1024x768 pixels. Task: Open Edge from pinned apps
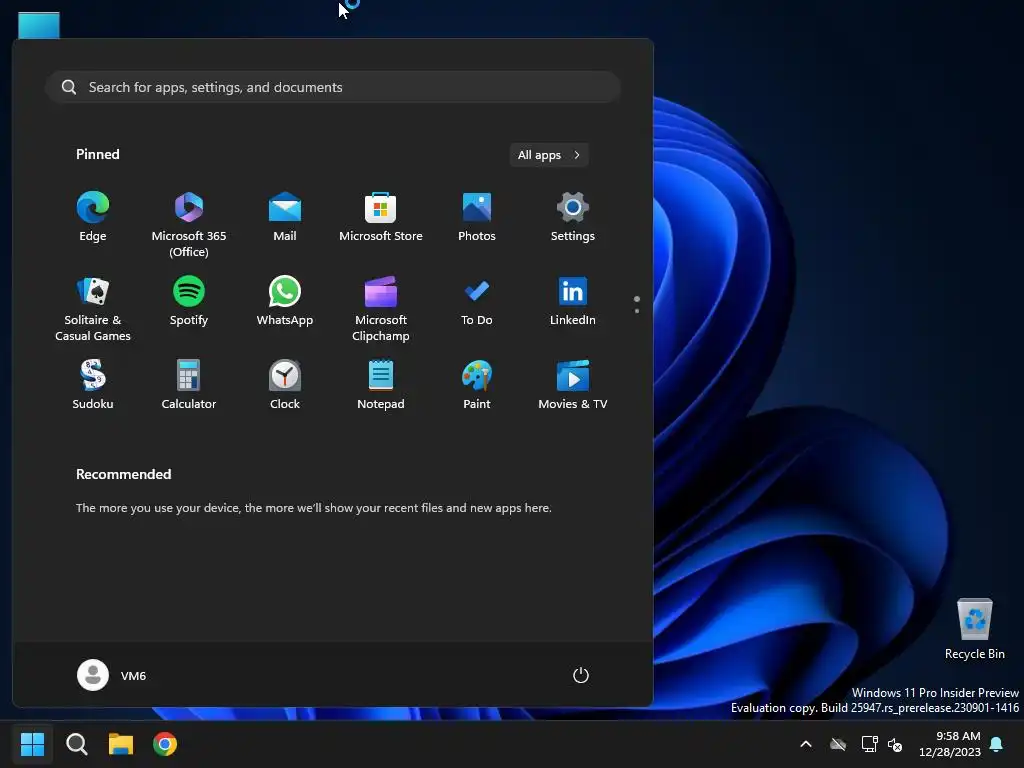click(93, 217)
